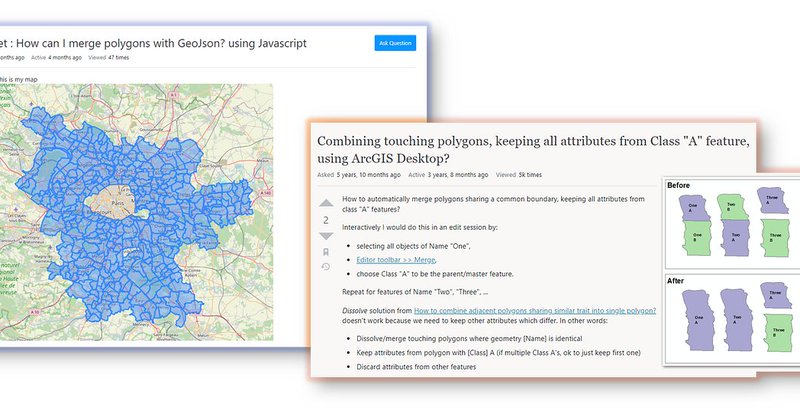
Task: Upvote the ArcGIS question
Action: (326, 203)
